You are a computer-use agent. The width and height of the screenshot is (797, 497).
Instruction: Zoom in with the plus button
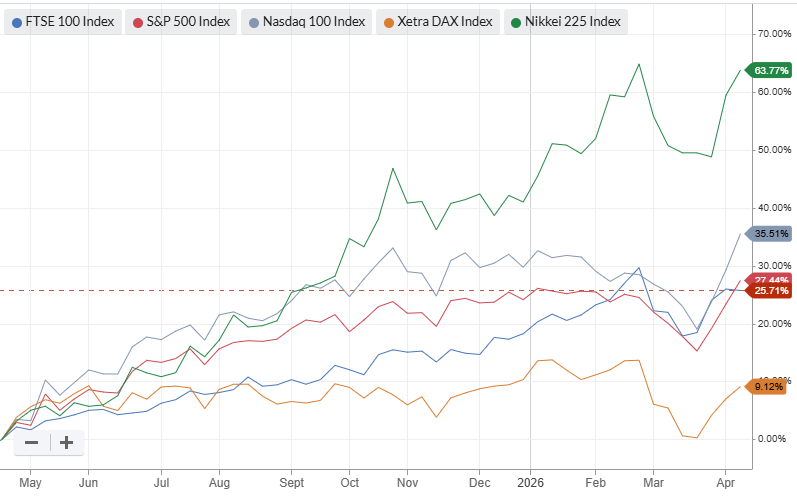coord(67,443)
